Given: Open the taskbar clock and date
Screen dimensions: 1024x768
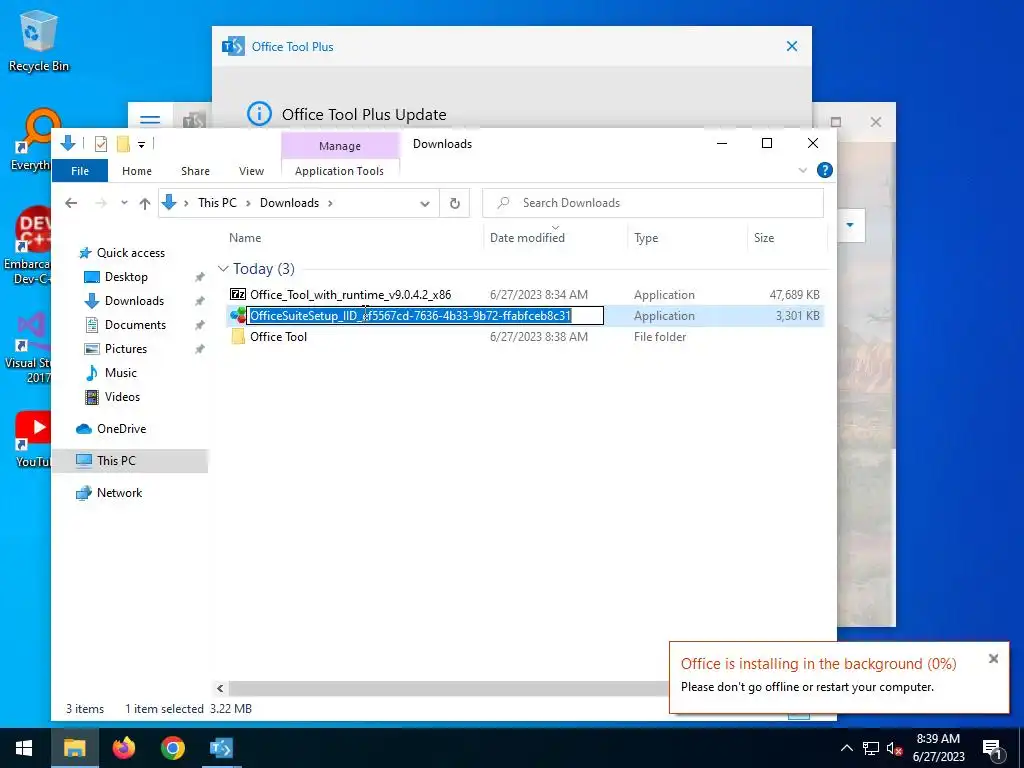Looking at the screenshot, I should (938, 748).
